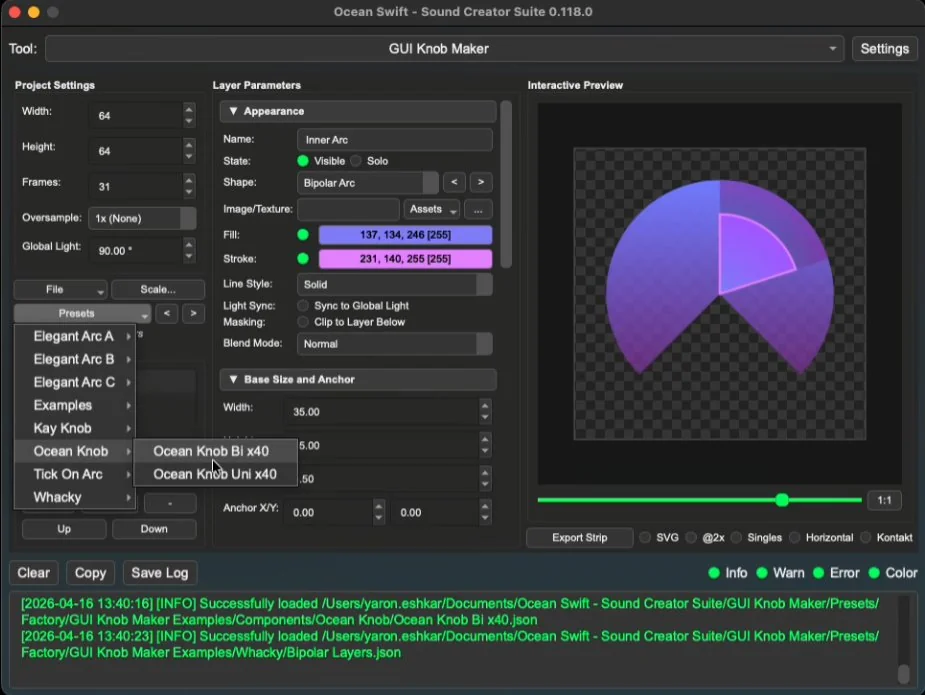Open Elegant Arc A submenu

click(75, 336)
